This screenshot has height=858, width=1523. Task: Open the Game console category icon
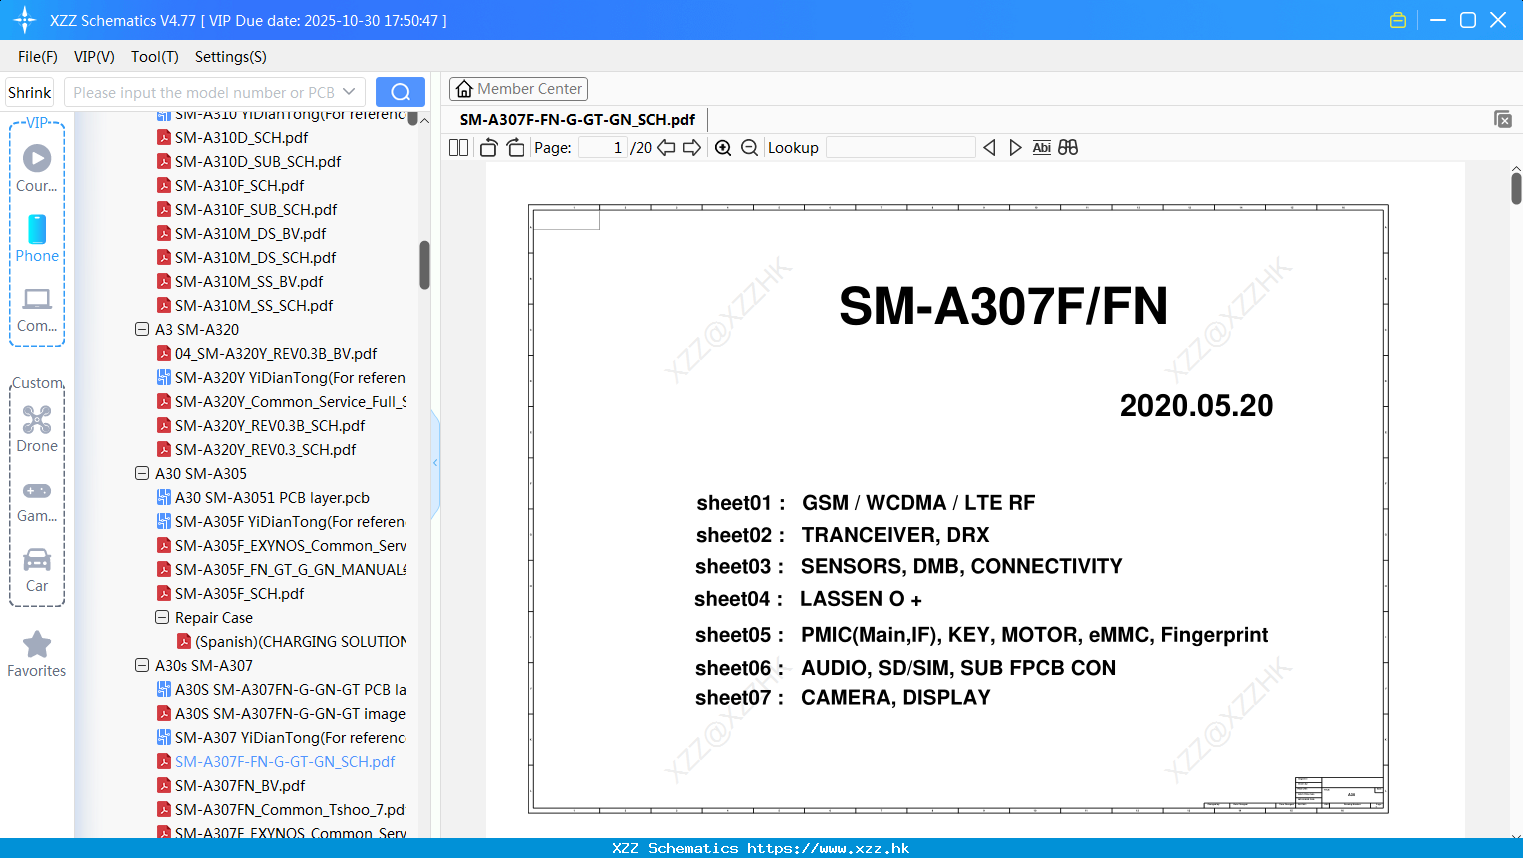coord(37,500)
